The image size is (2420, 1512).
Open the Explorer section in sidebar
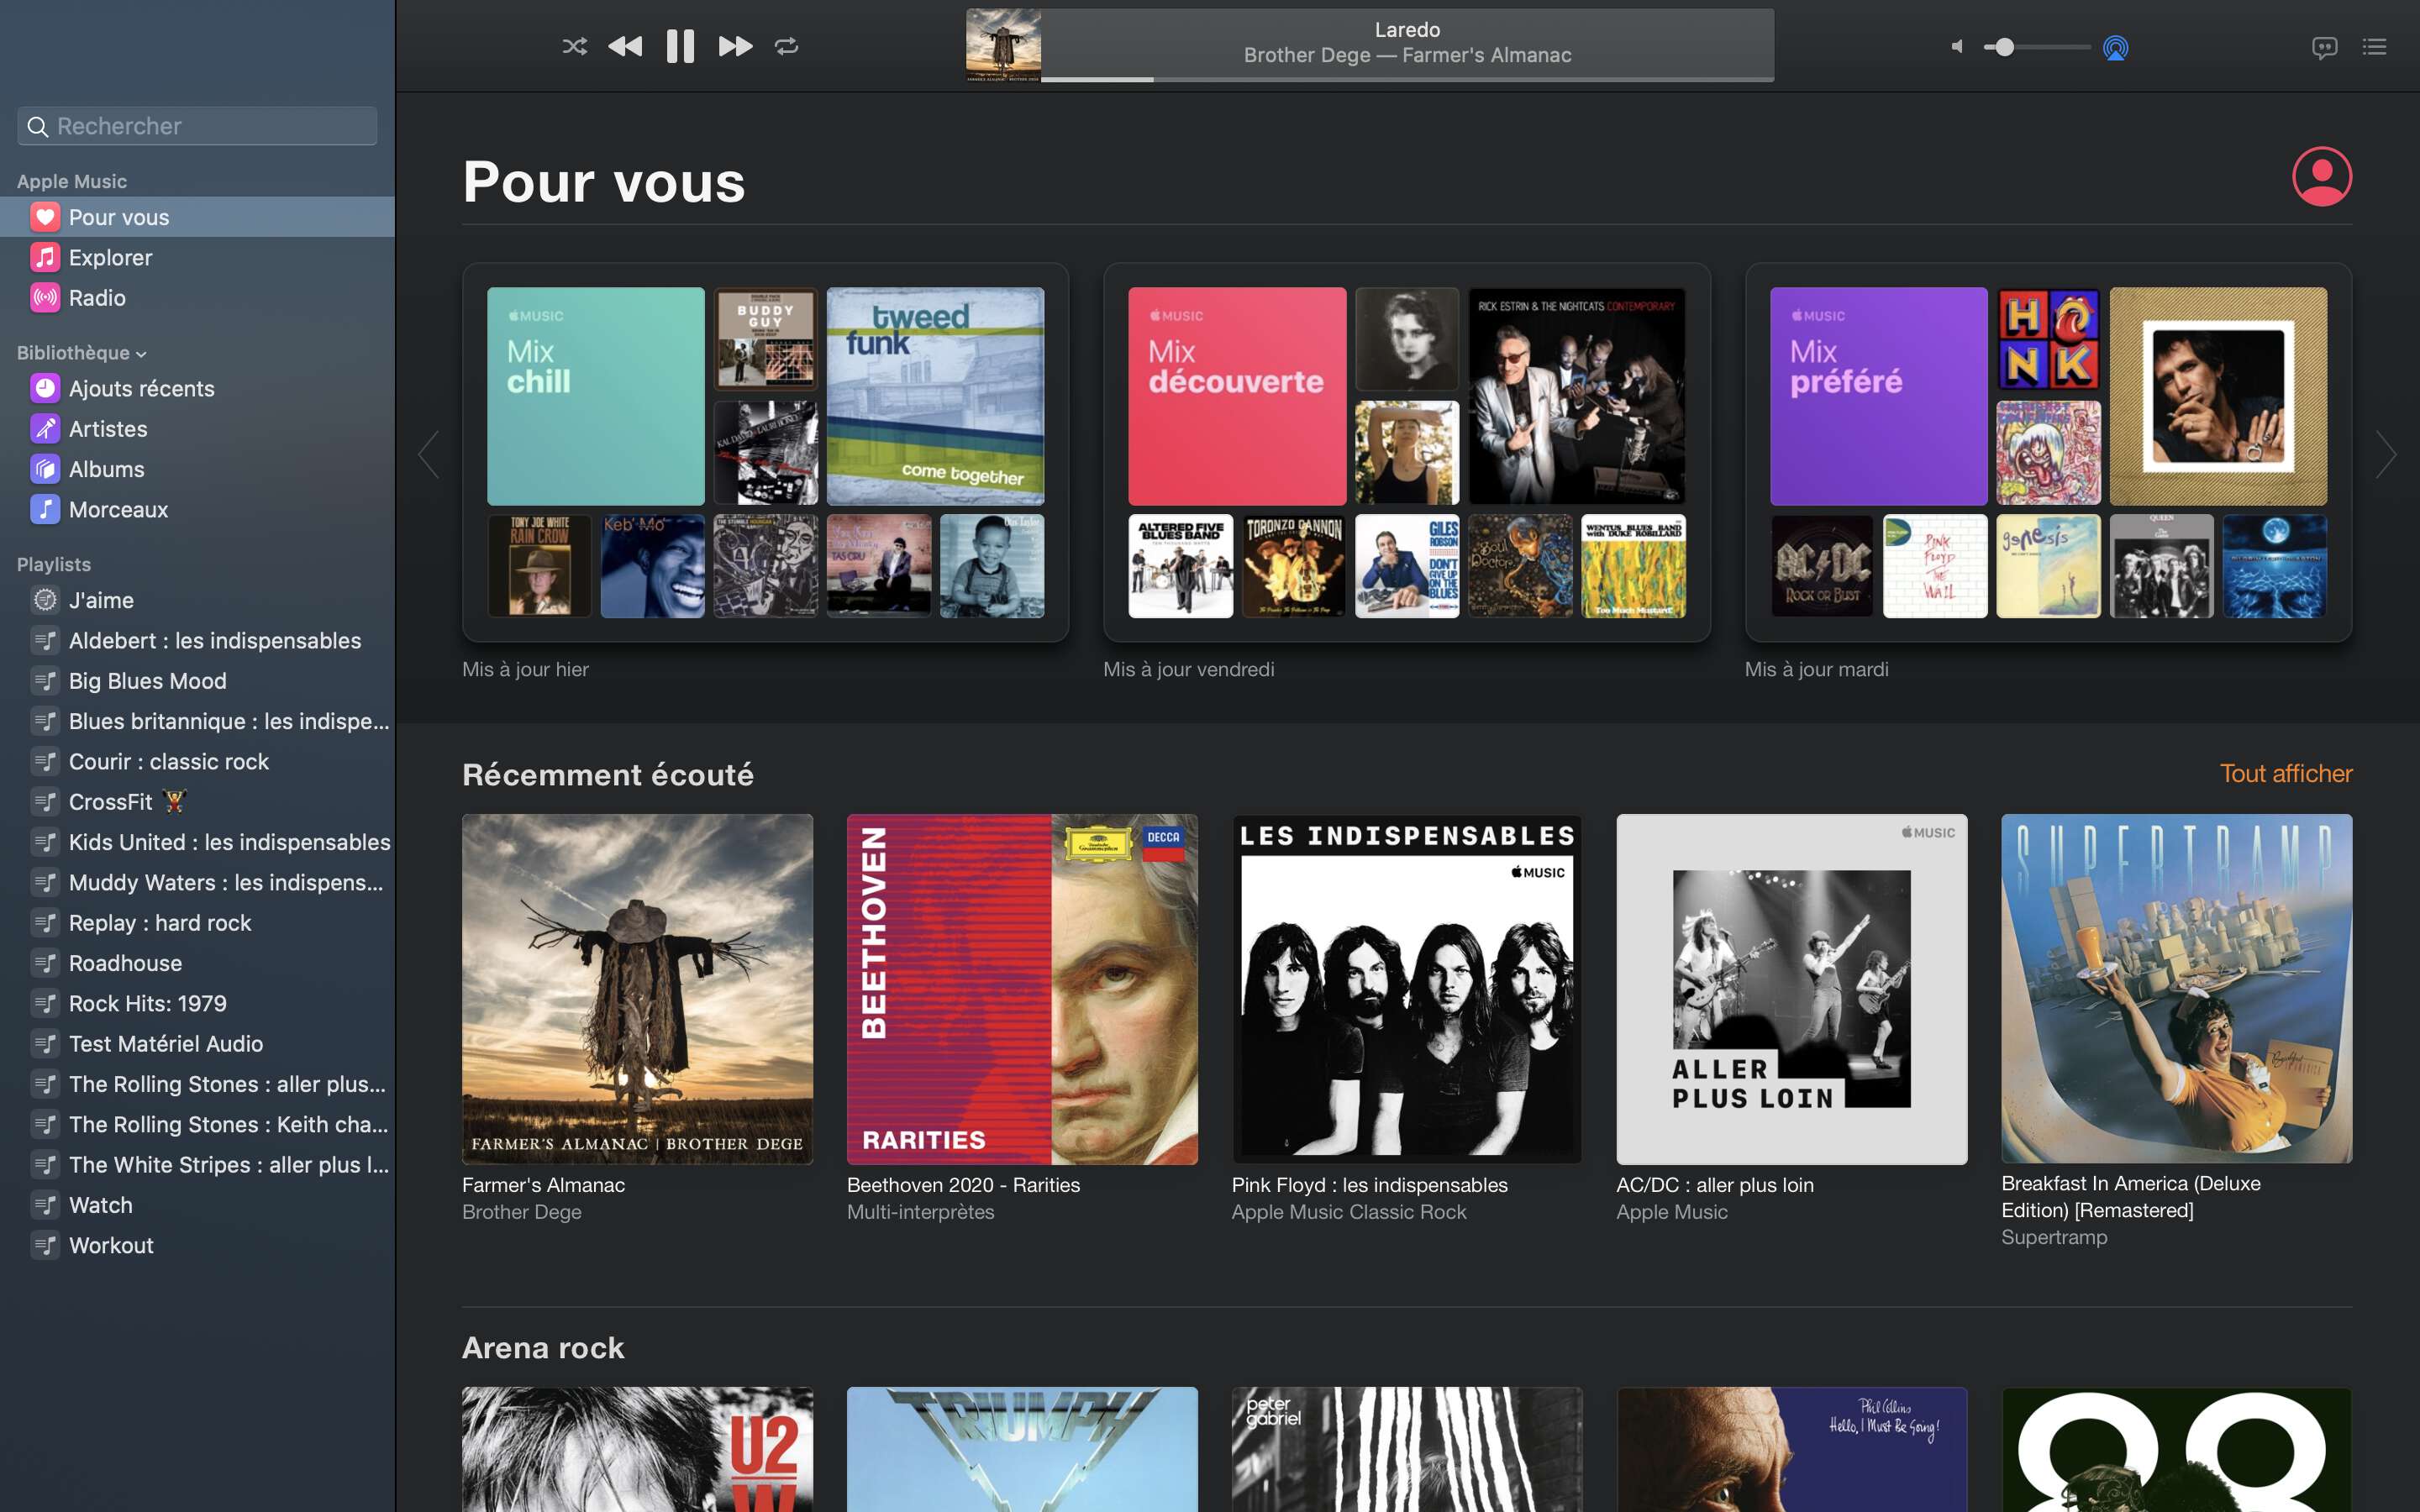point(110,257)
